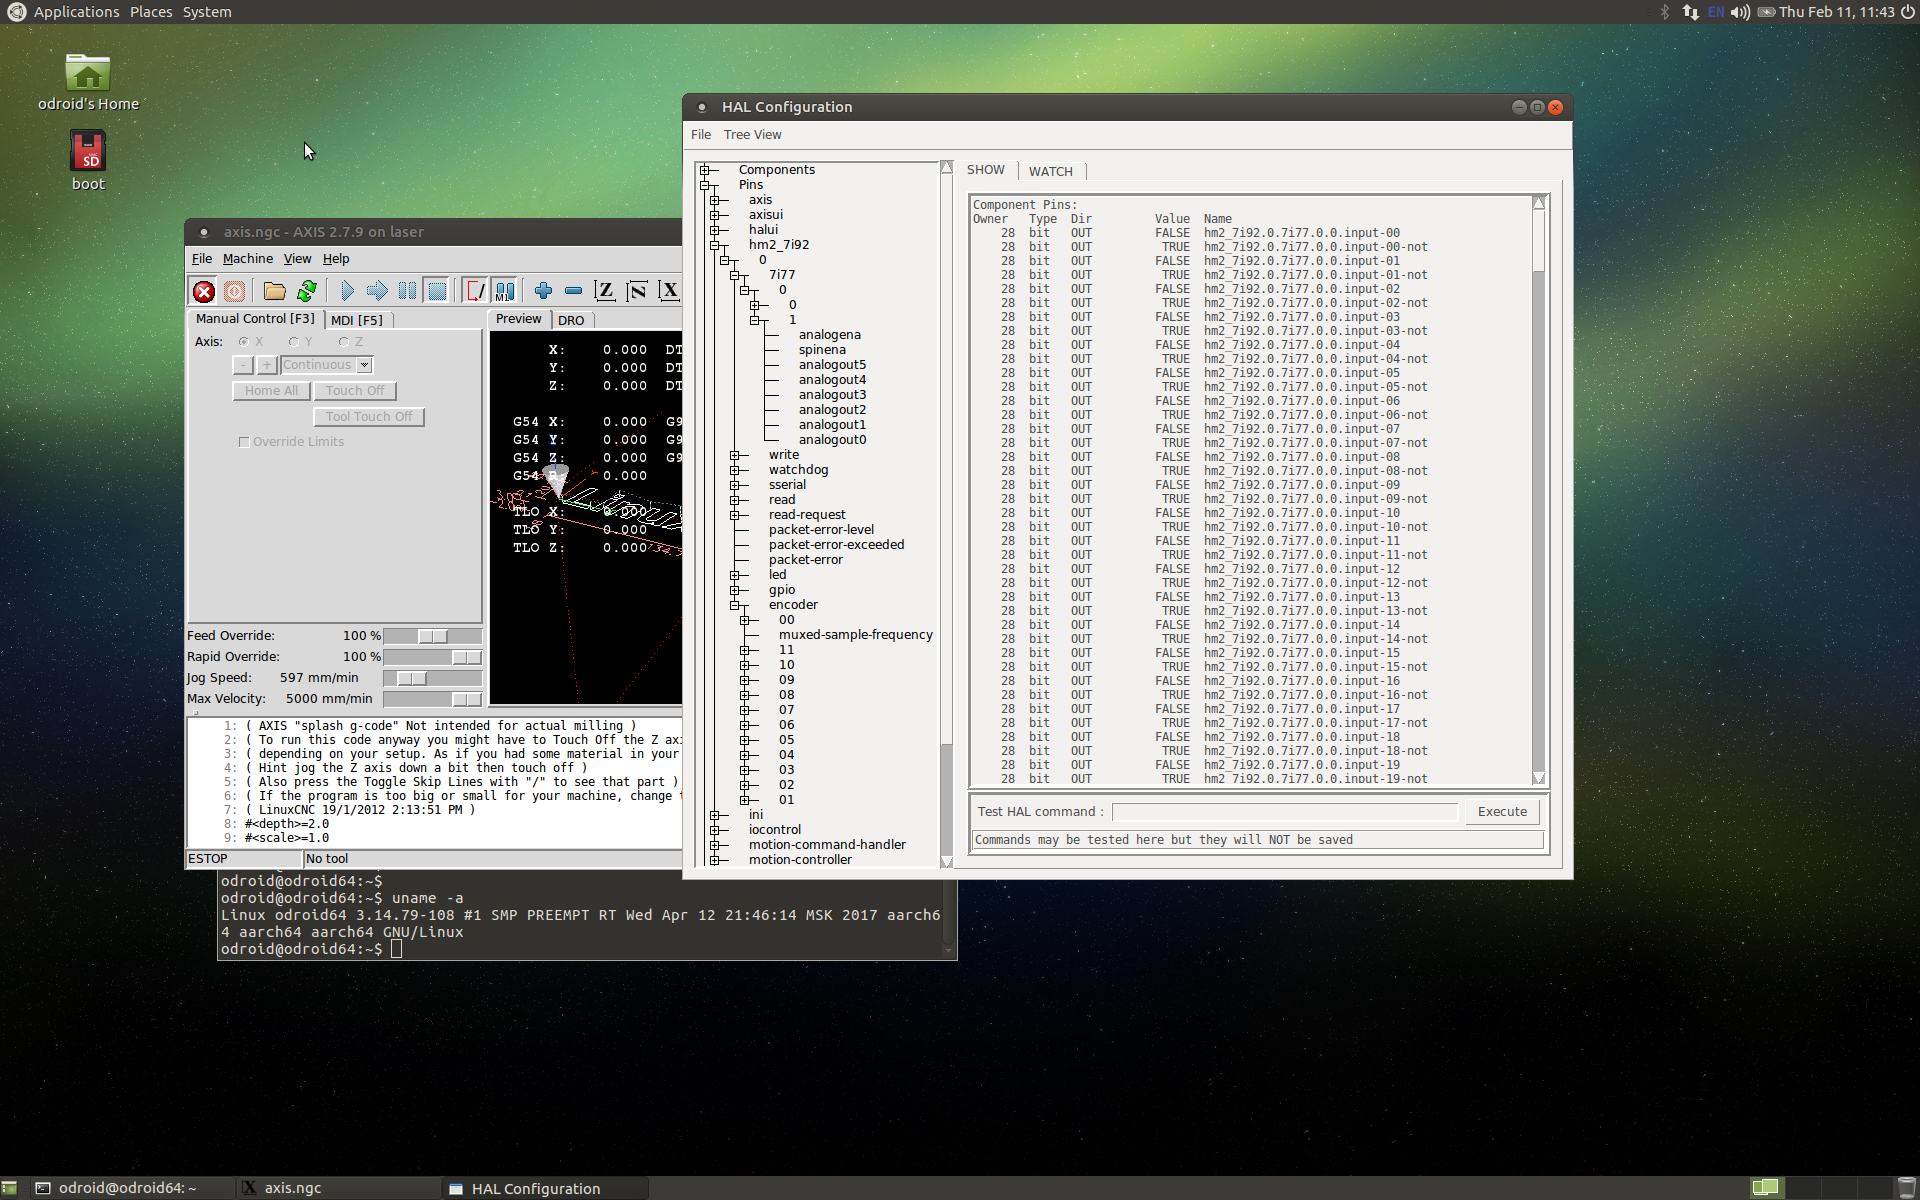Screen dimensions: 1920x1200
Task: Expand the motion-controller tree node
Action: pyautogui.click(x=715, y=860)
